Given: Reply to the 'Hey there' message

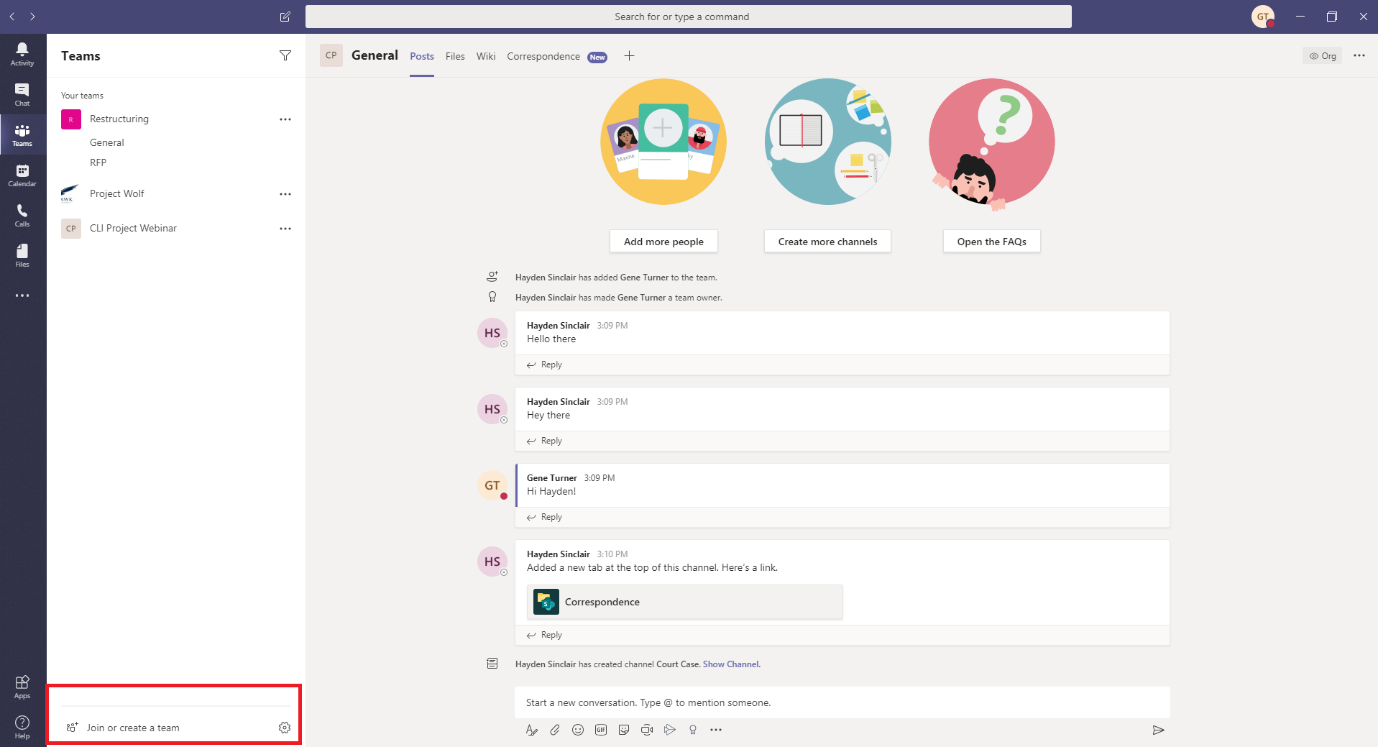Looking at the screenshot, I should click(545, 441).
